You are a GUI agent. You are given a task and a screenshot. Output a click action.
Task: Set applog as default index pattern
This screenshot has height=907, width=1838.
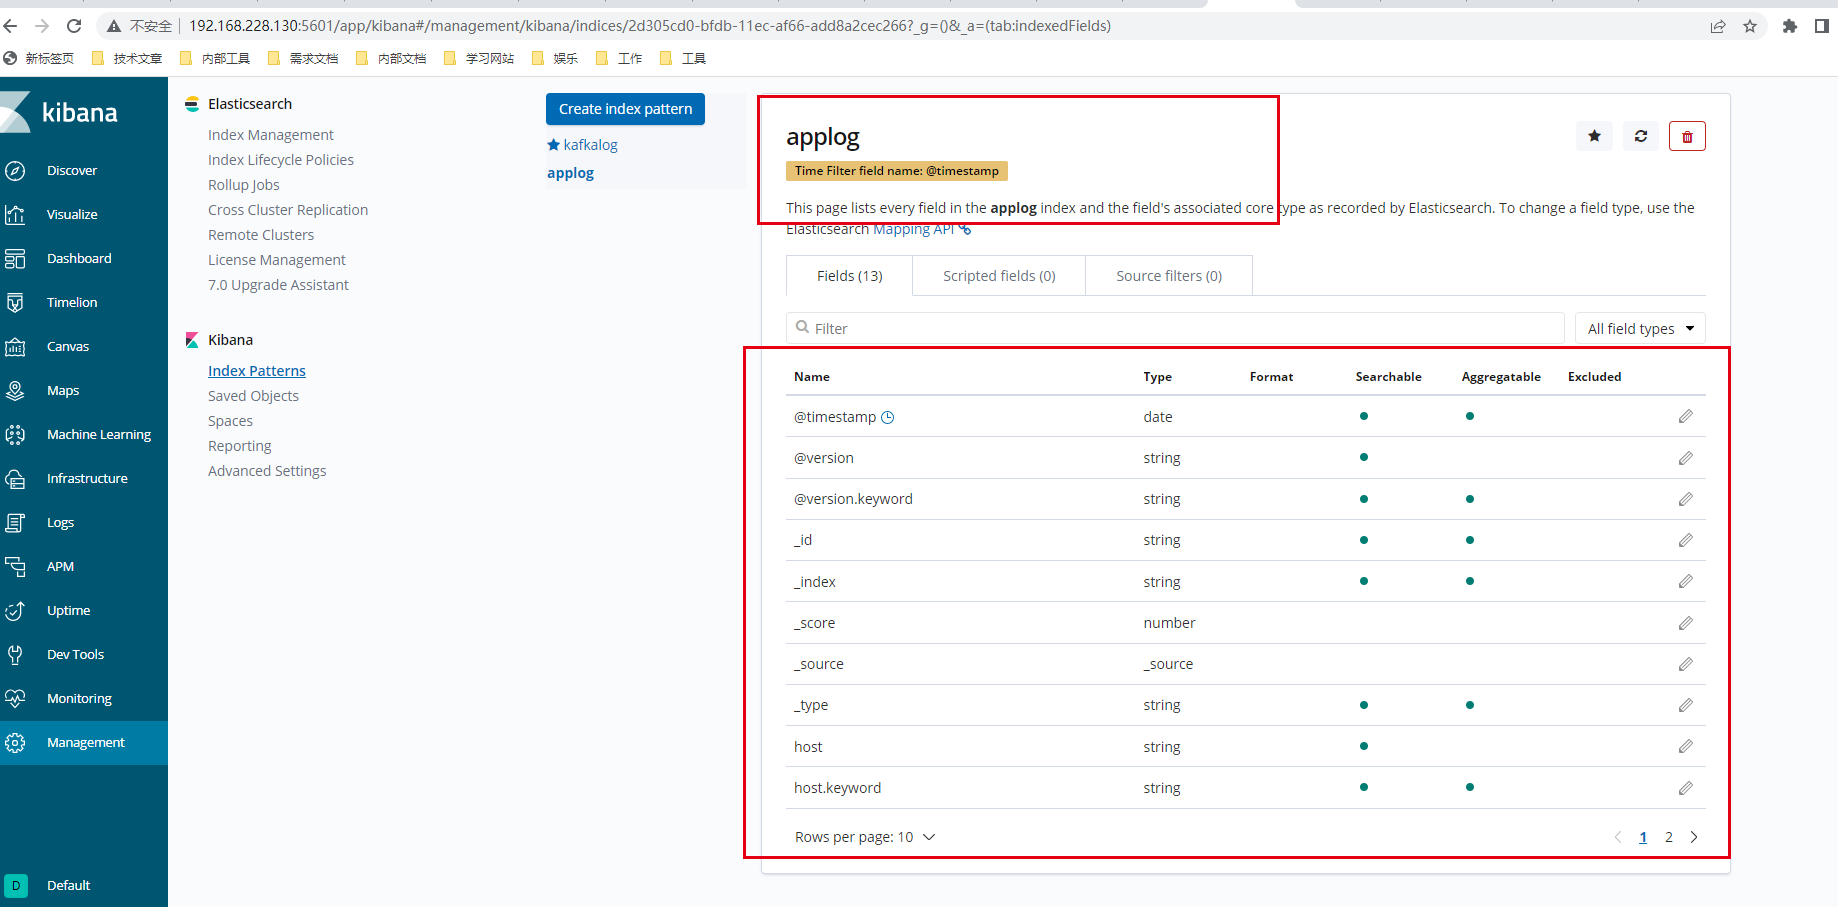click(x=1594, y=135)
